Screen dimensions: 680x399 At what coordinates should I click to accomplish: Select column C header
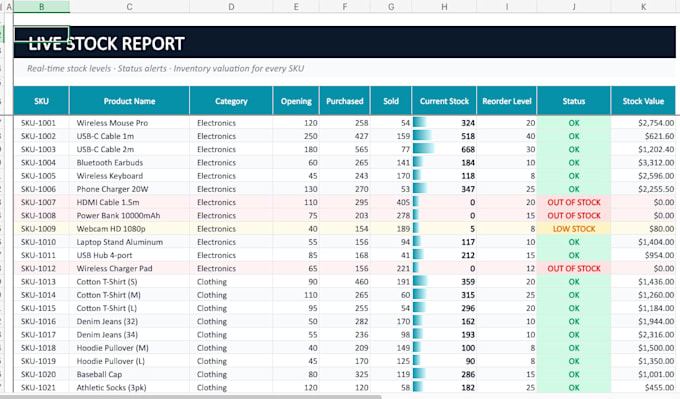click(129, 7)
